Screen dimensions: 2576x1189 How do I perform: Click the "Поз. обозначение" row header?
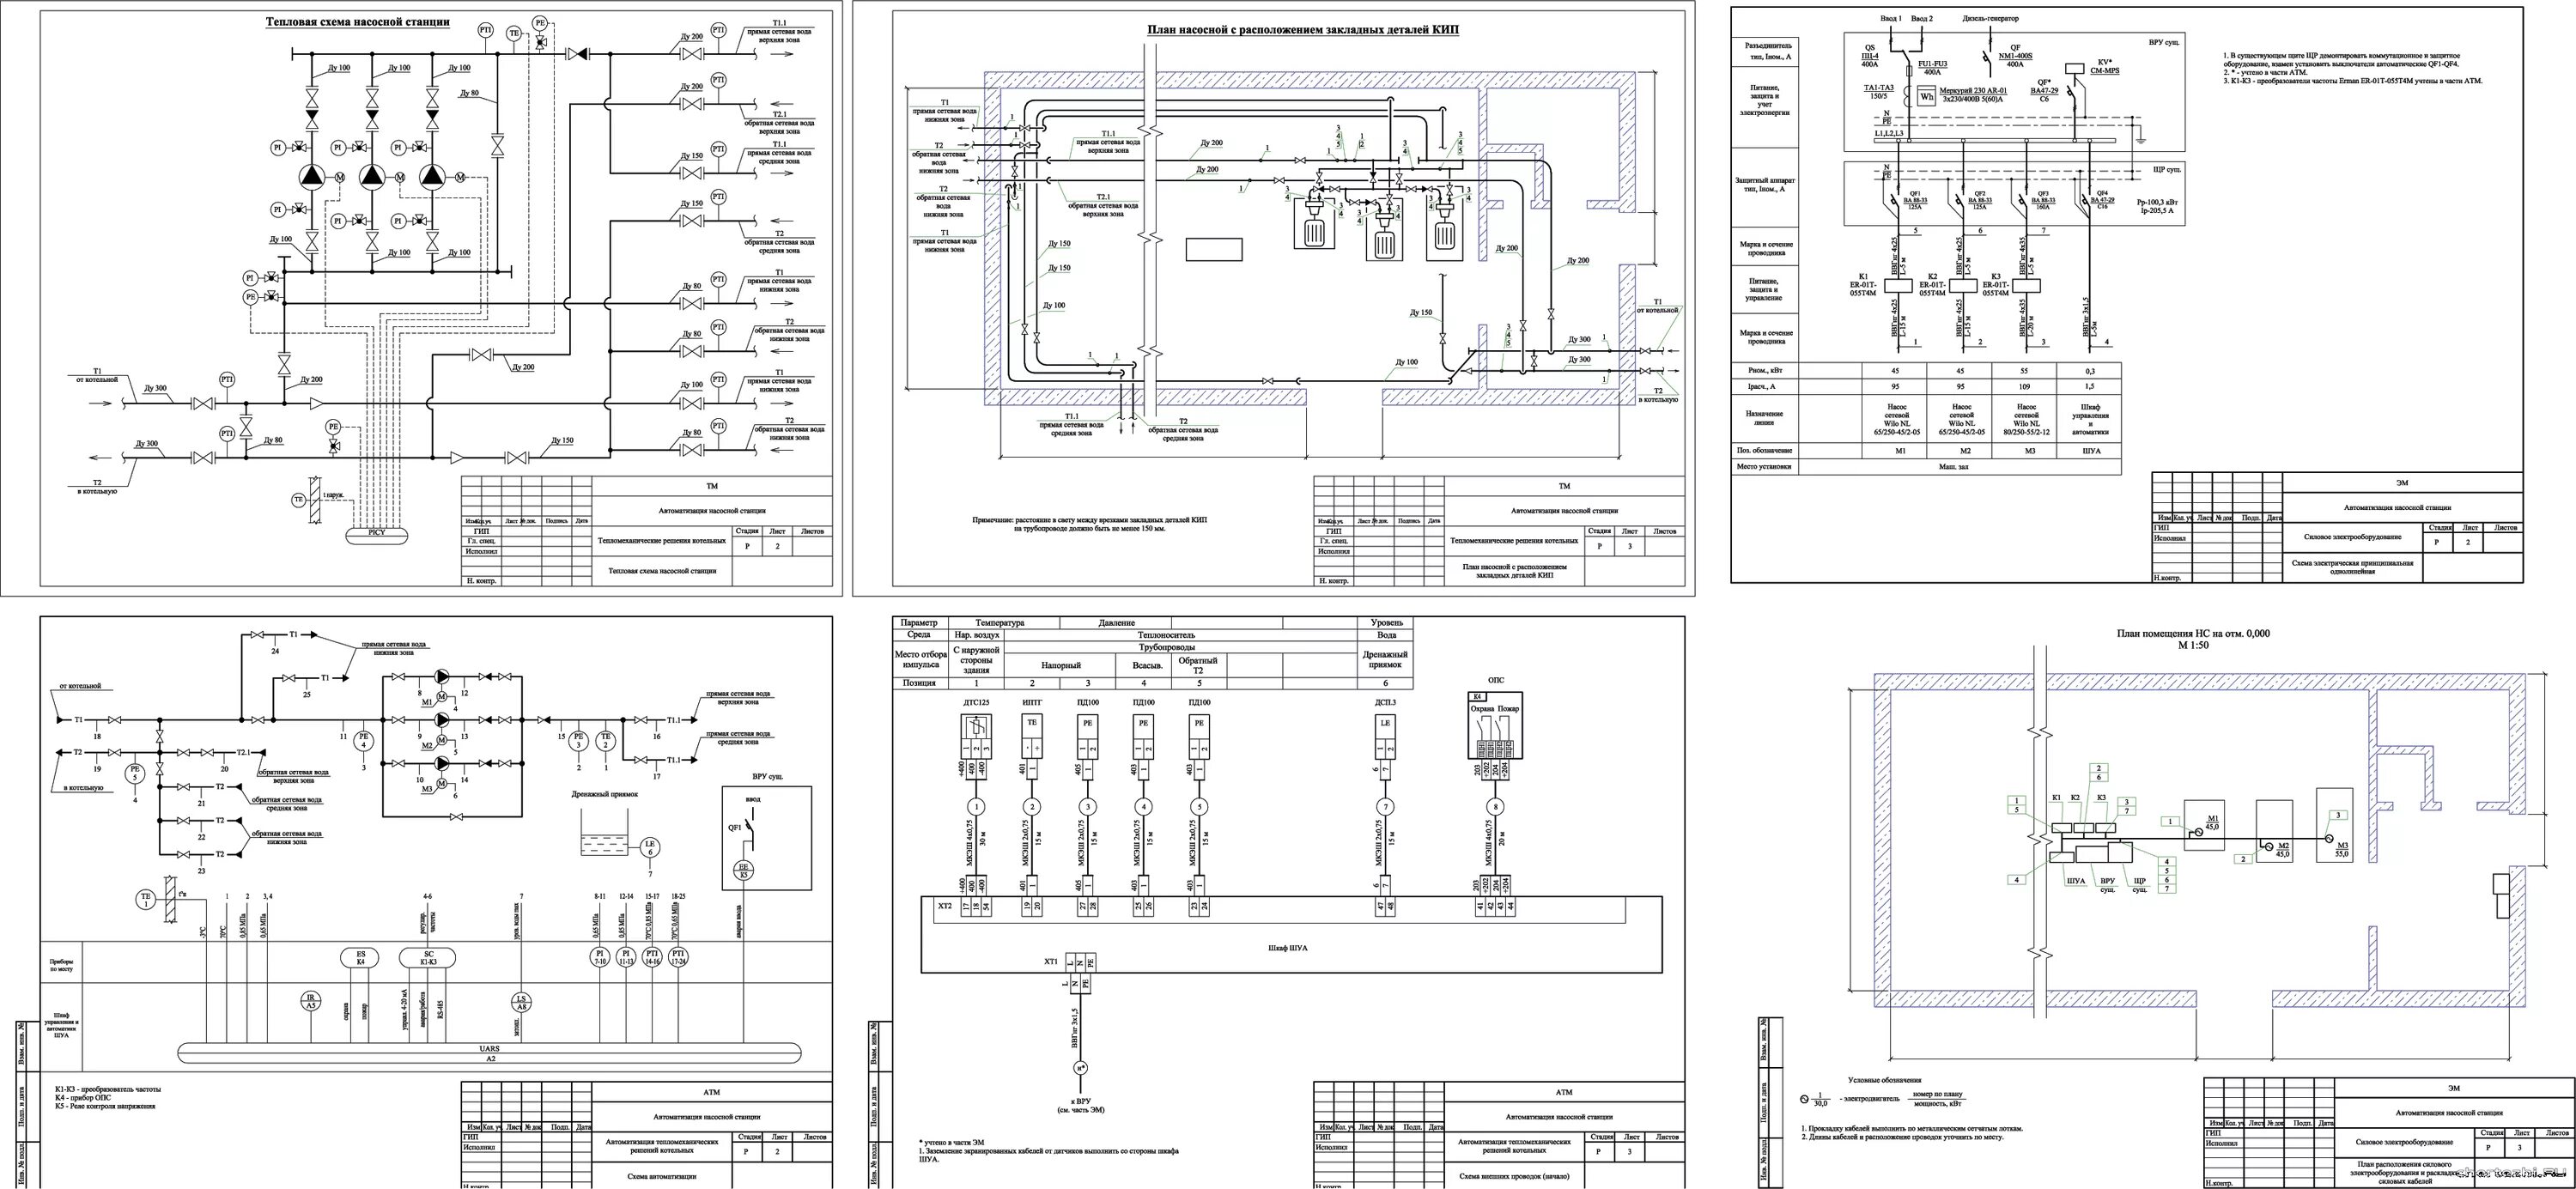(1765, 450)
